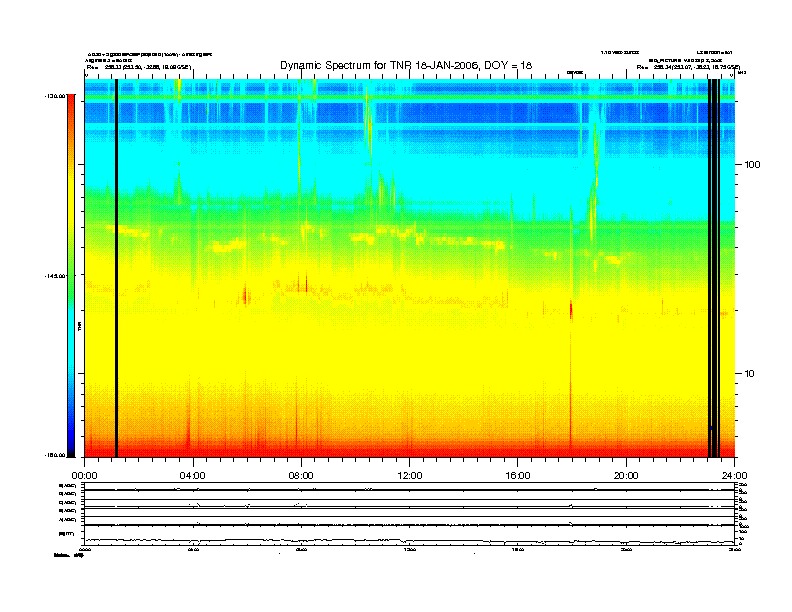Click the black data-gap stripe near 01:00
This screenshot has height=612, width=792.
point(116,268)
